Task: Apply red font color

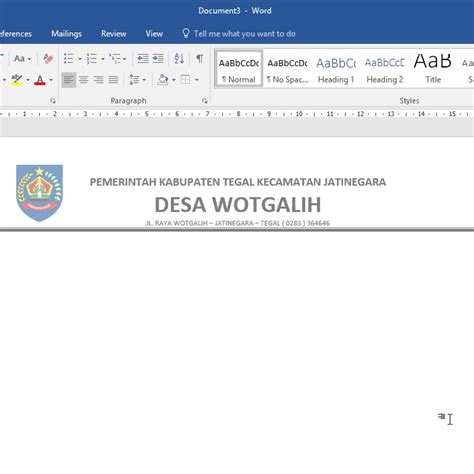Action: tap(40, 80)
